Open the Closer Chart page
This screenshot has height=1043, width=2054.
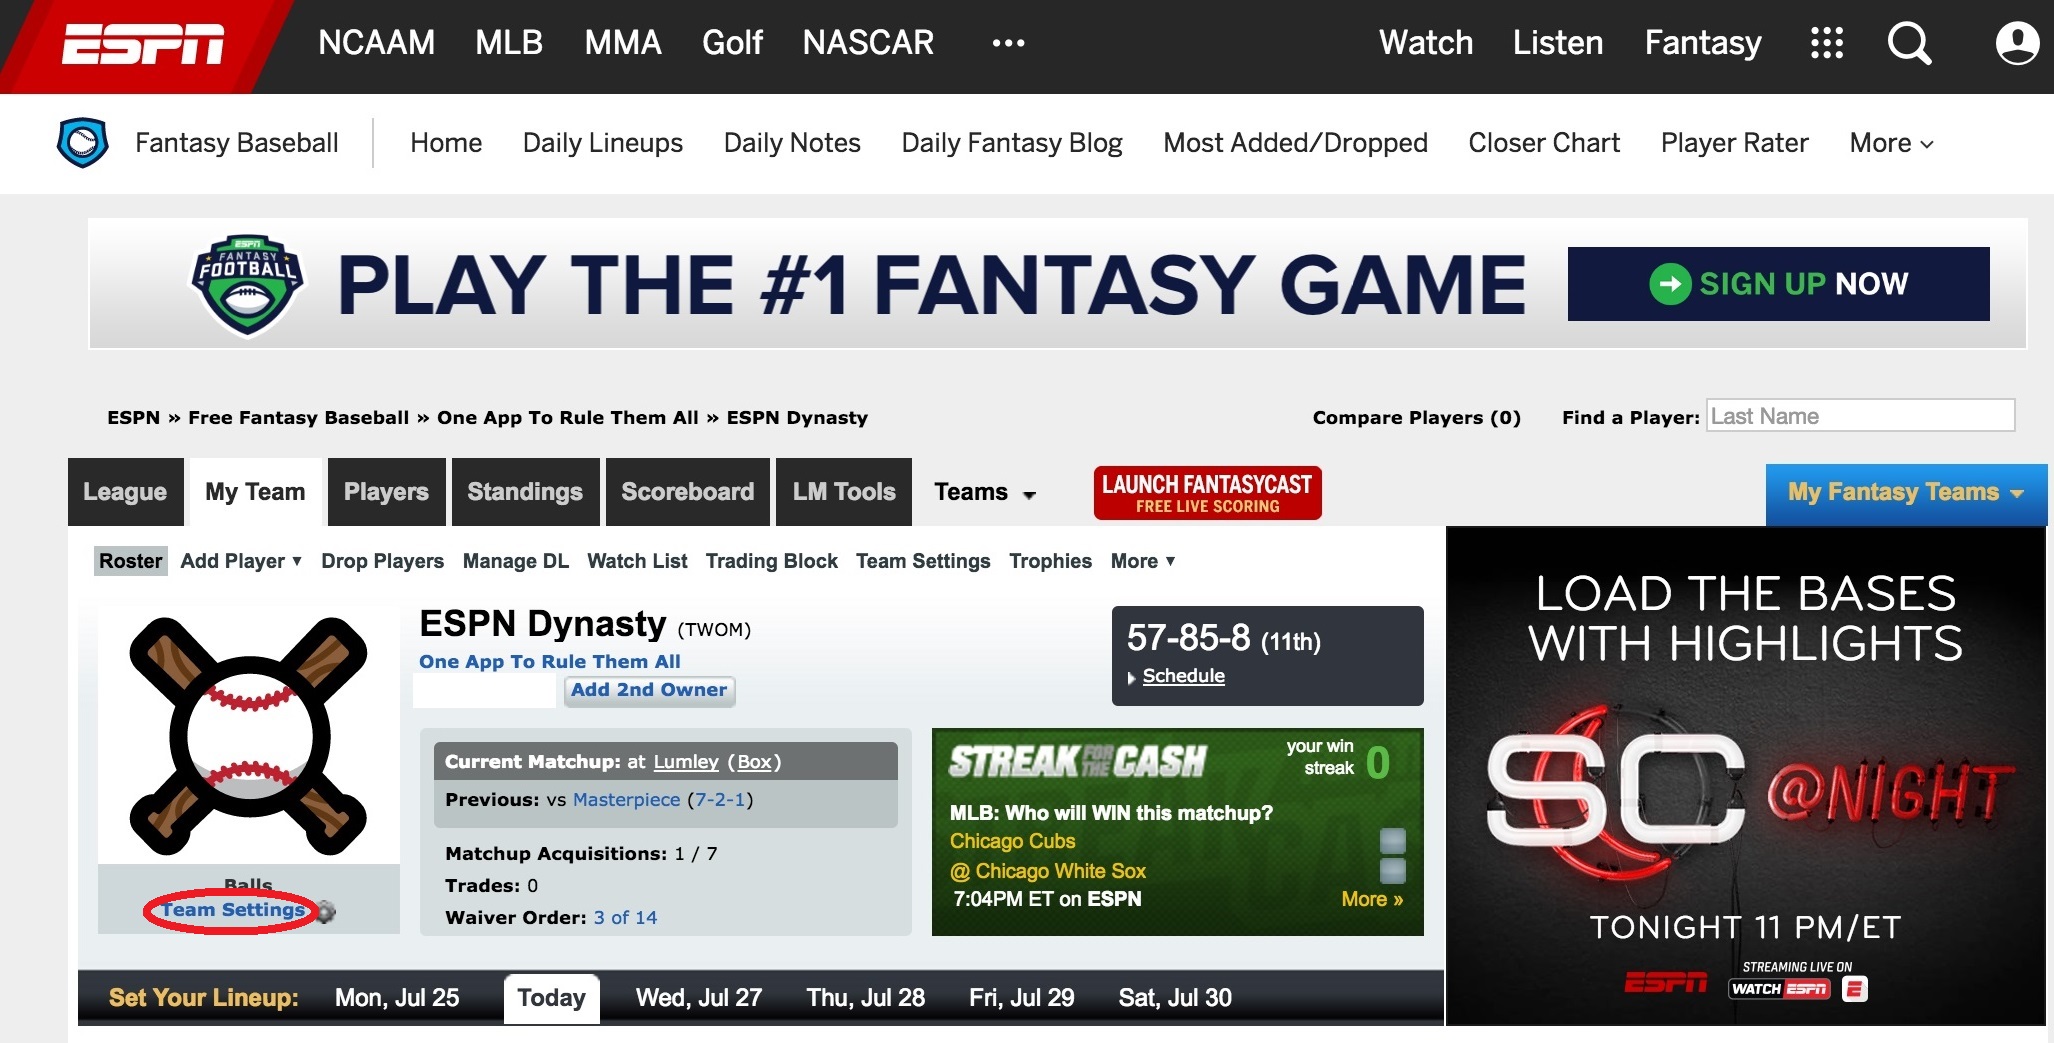(x=1544, y=143)
